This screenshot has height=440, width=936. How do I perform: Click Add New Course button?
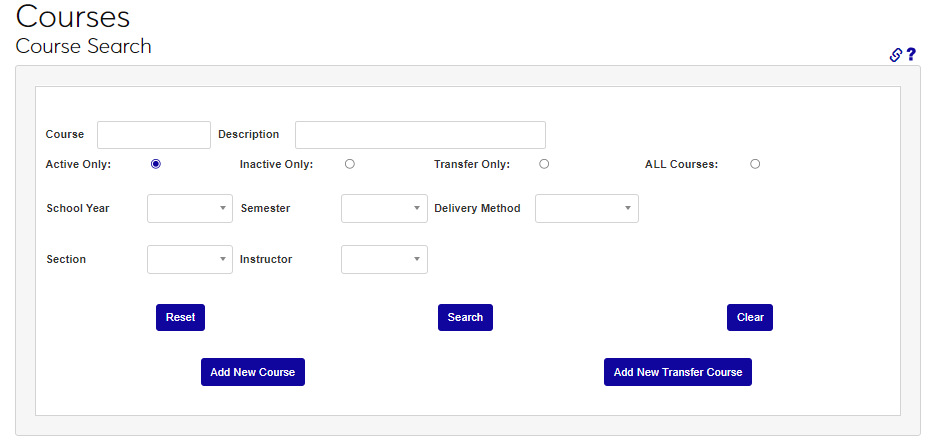(252, 372)
